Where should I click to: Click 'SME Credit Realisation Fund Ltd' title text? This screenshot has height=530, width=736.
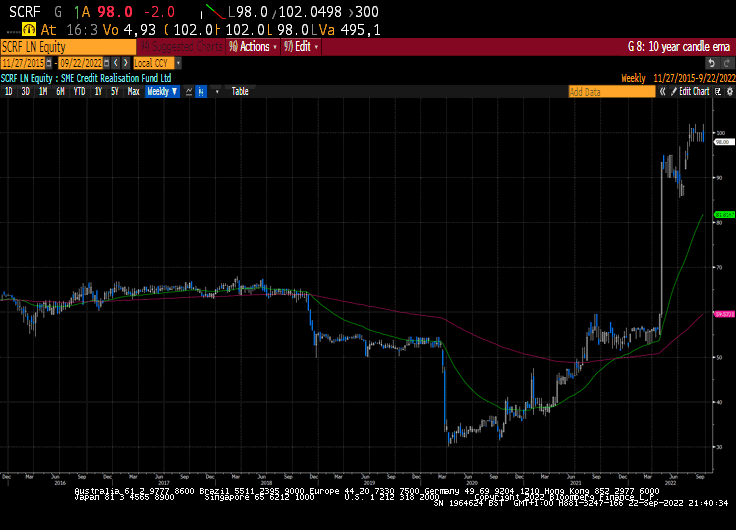tap(116, 78)
